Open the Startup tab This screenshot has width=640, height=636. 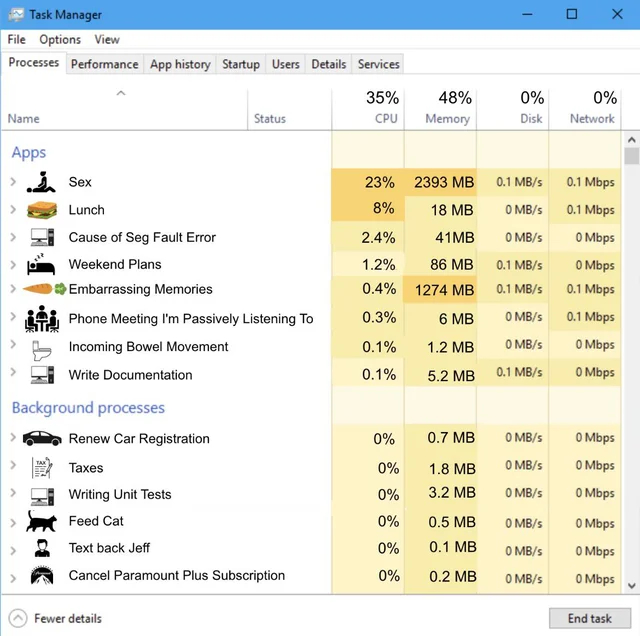(x=240, y=64)
